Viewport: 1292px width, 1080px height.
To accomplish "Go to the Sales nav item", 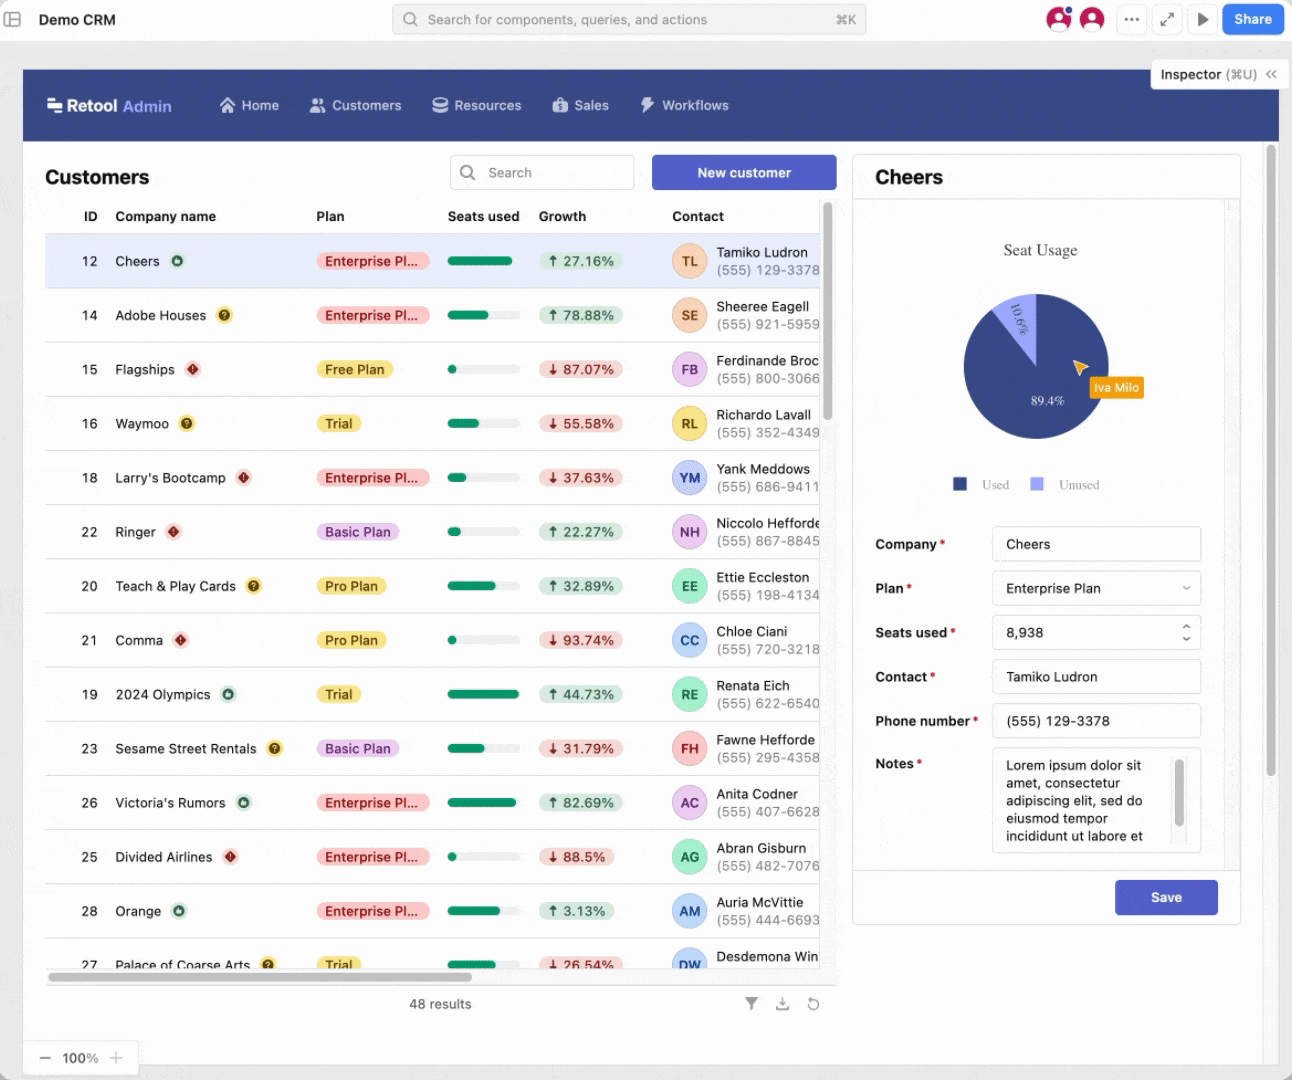I will click(x=580, y=106).
